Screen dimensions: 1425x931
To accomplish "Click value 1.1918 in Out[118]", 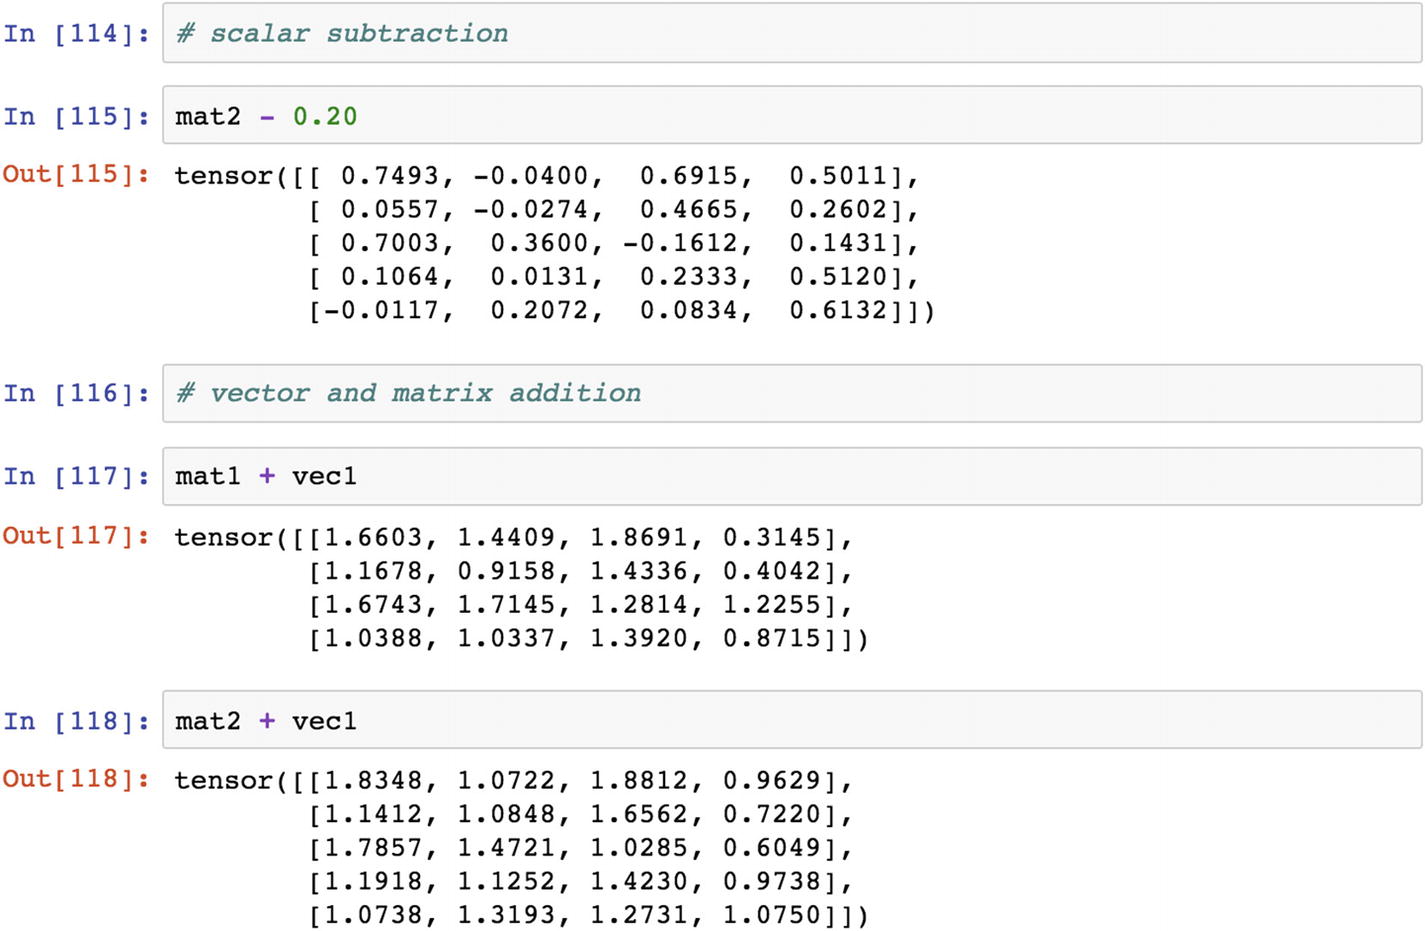I will tap(373, 881).
